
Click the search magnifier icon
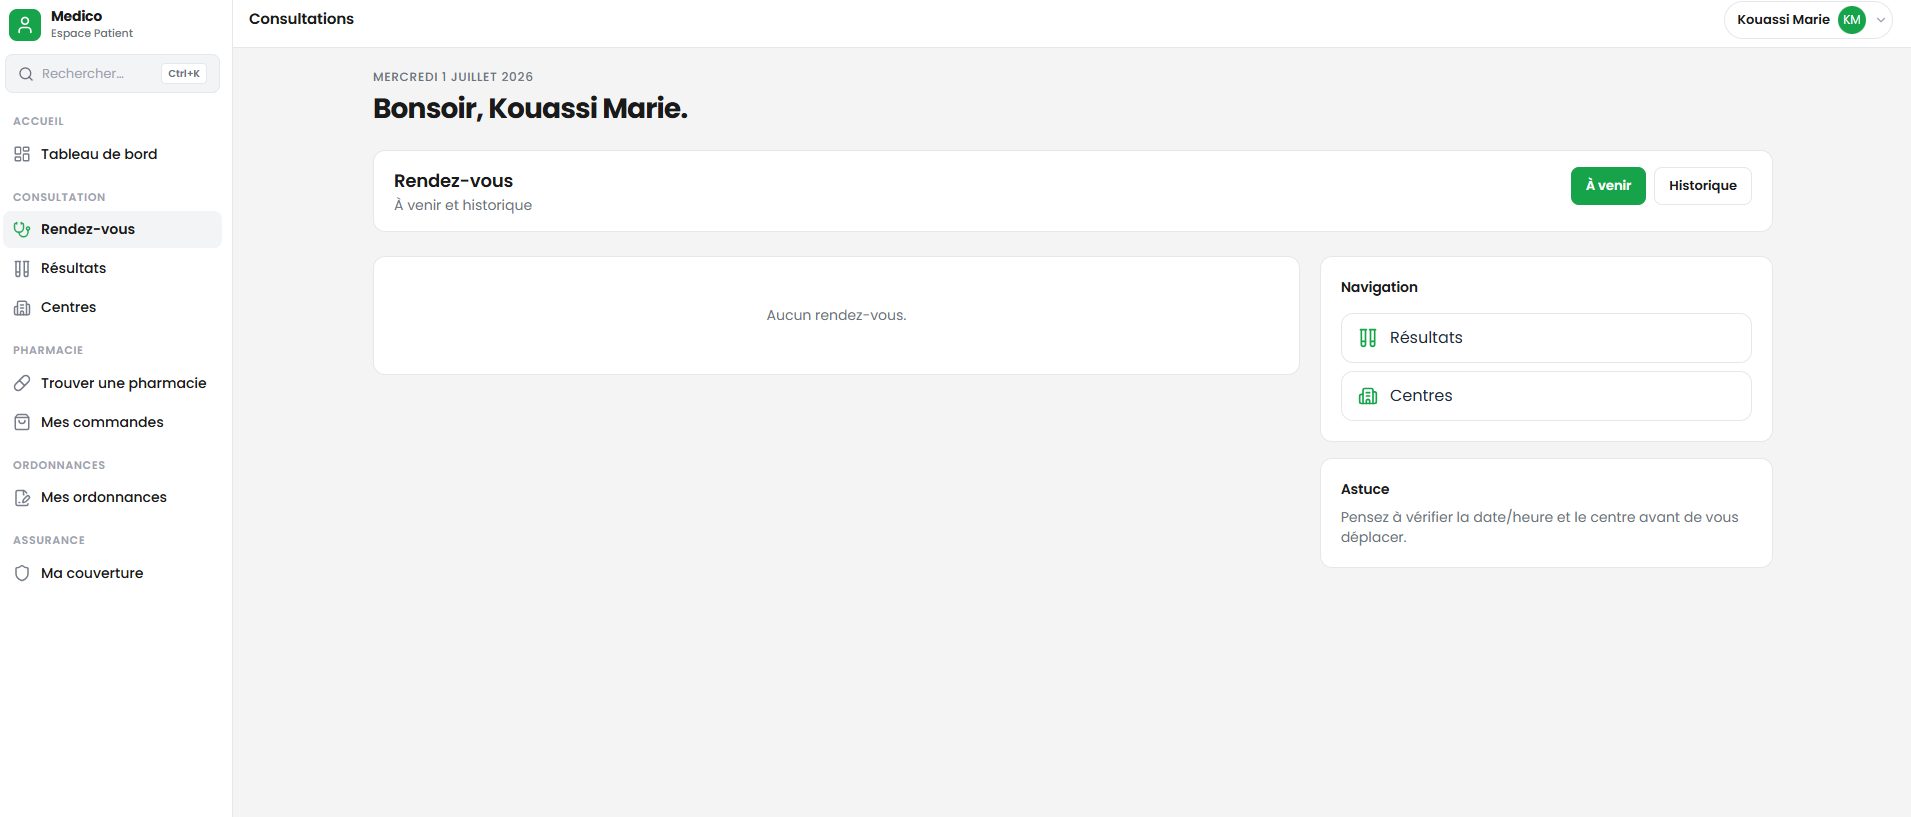(26, 74)
